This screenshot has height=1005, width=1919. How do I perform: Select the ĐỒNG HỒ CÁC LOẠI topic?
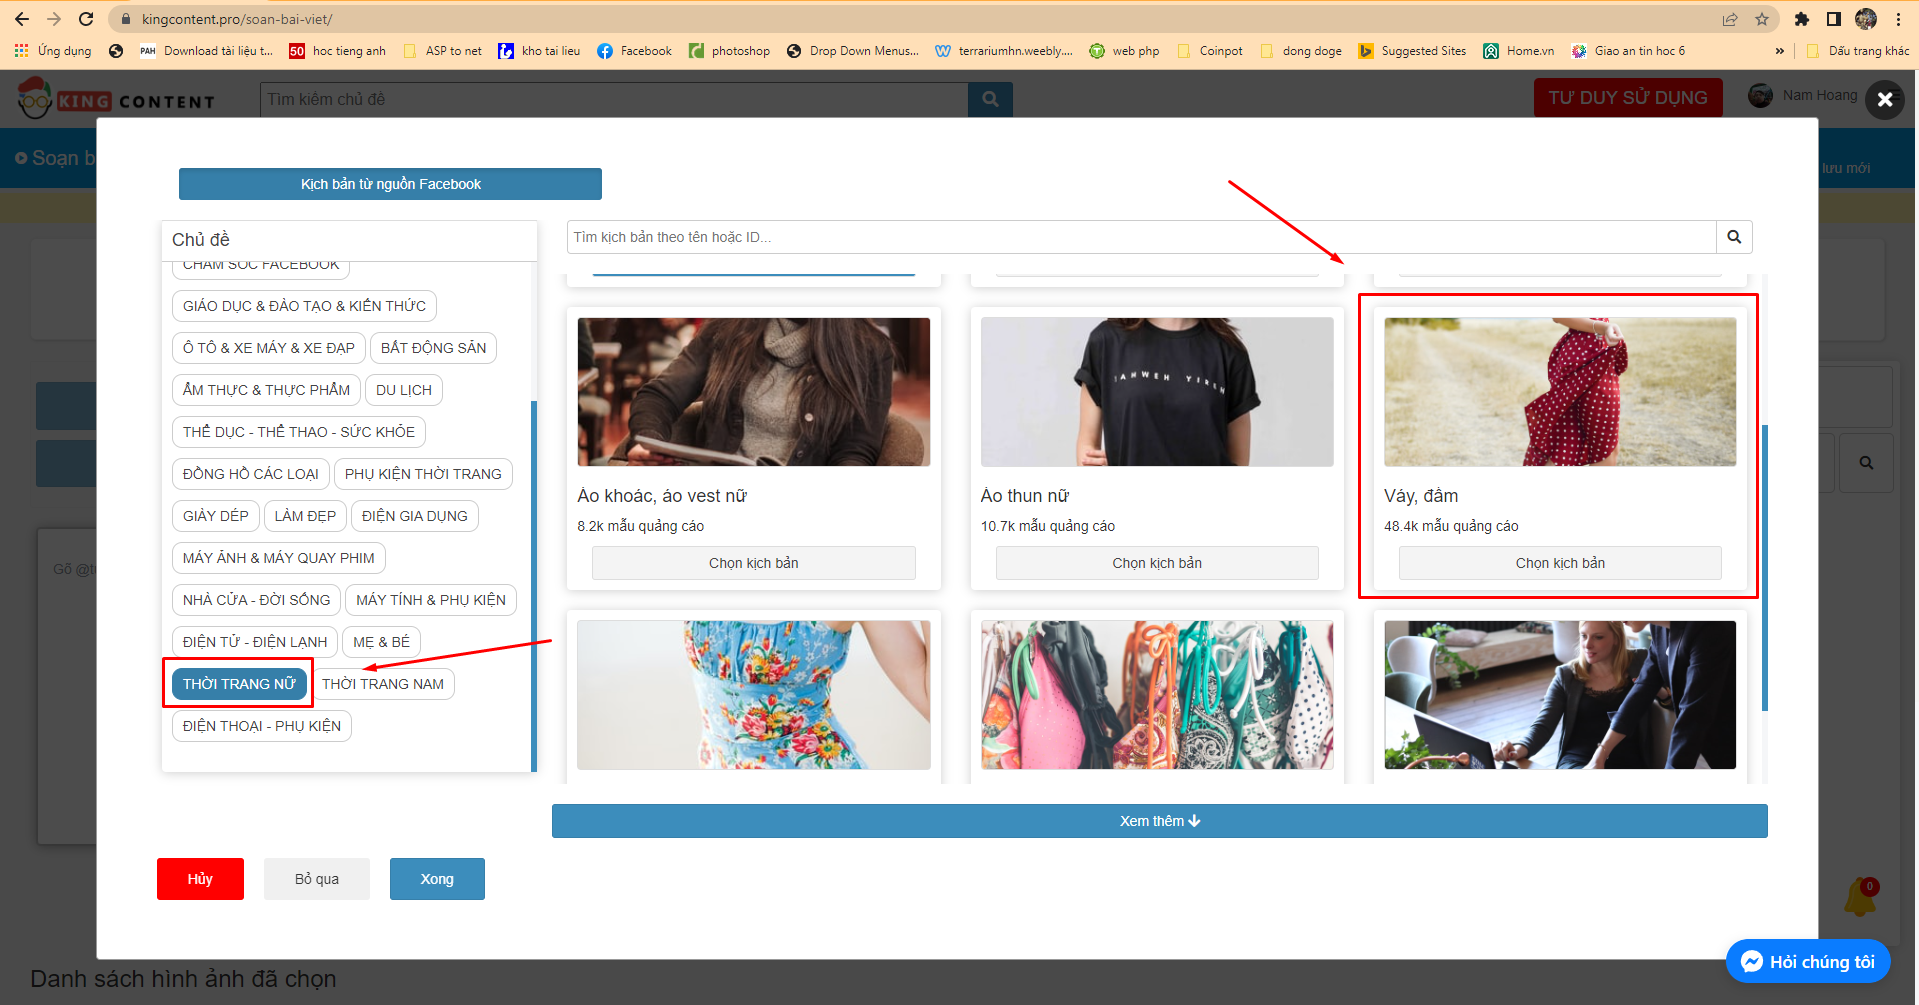point(251,474)
